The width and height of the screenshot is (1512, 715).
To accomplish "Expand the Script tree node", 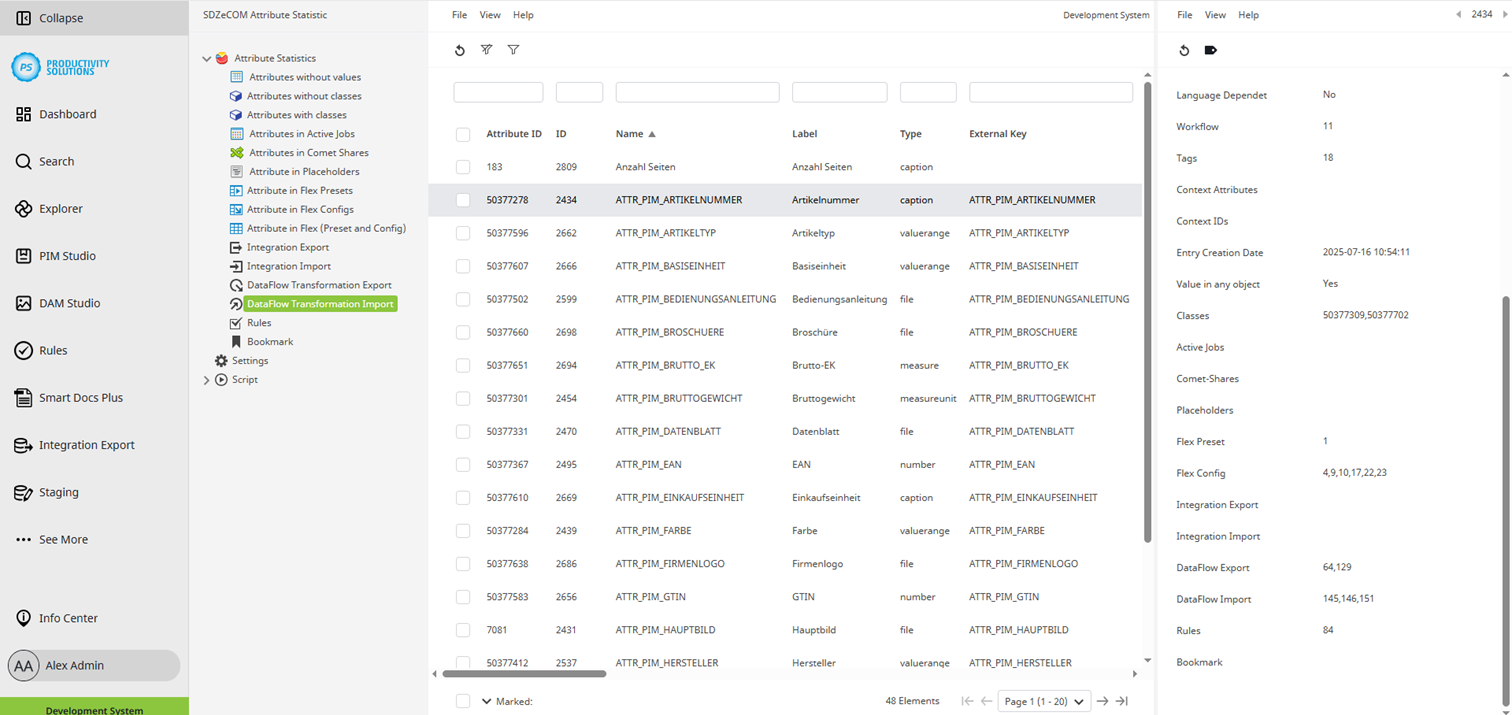I will 206,379.
